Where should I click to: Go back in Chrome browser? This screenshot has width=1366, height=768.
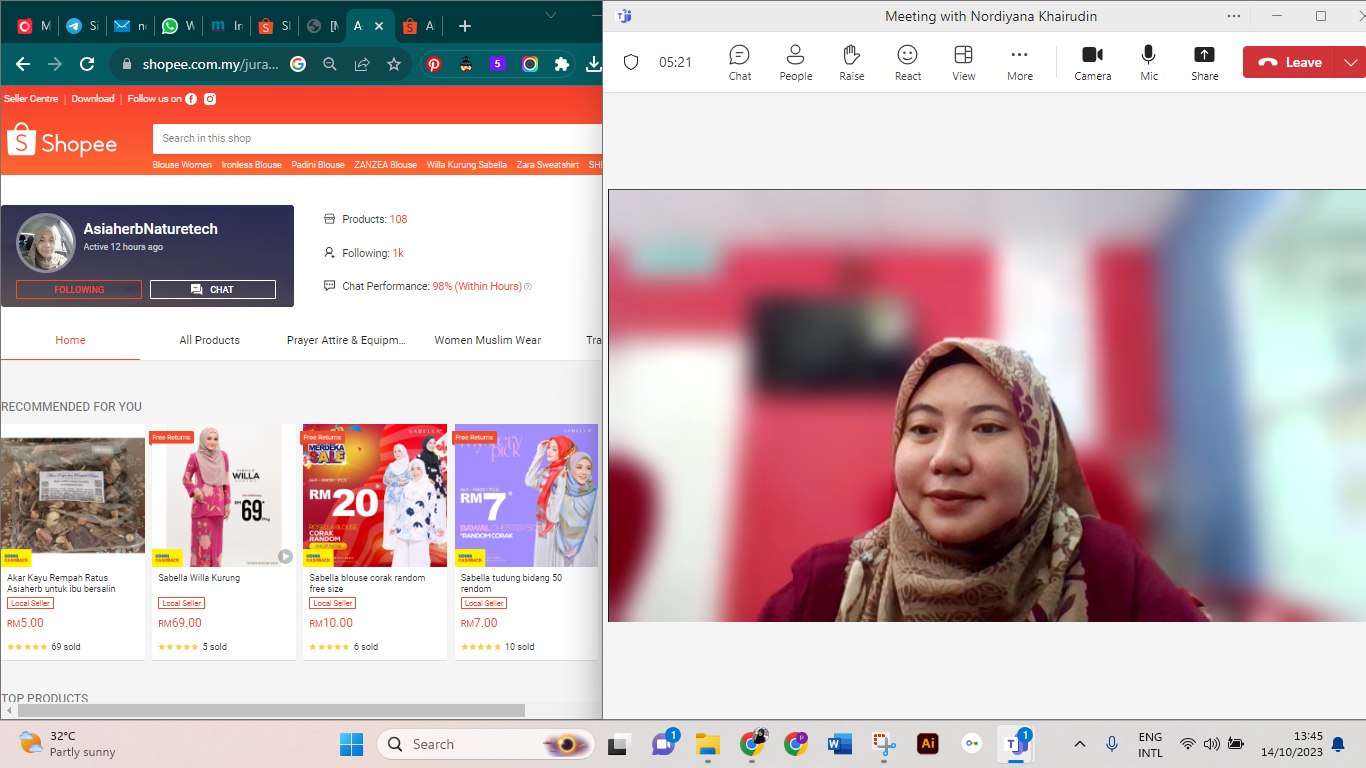coord(23,64)
